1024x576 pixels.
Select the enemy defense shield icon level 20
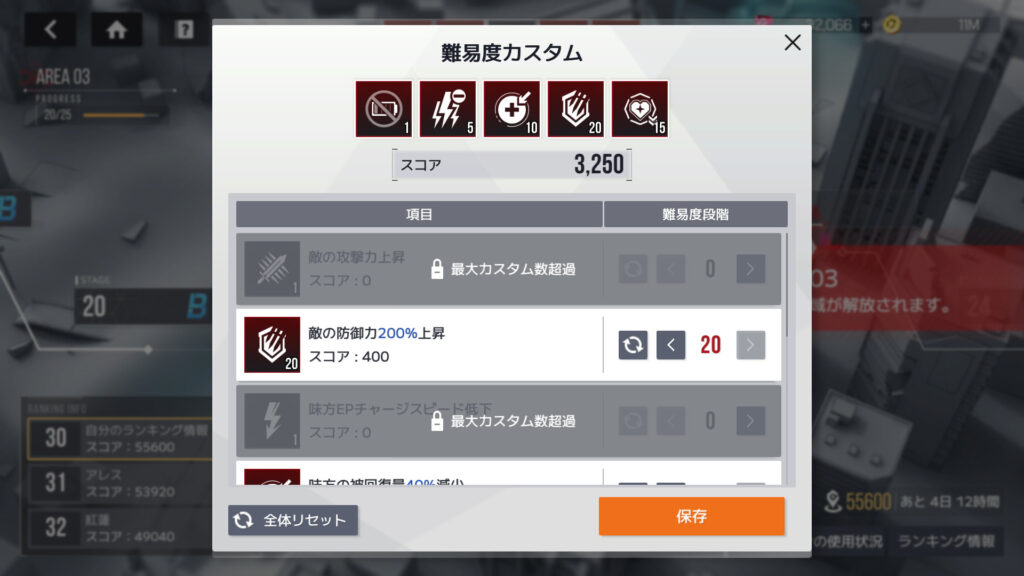(x=575, y=109)
